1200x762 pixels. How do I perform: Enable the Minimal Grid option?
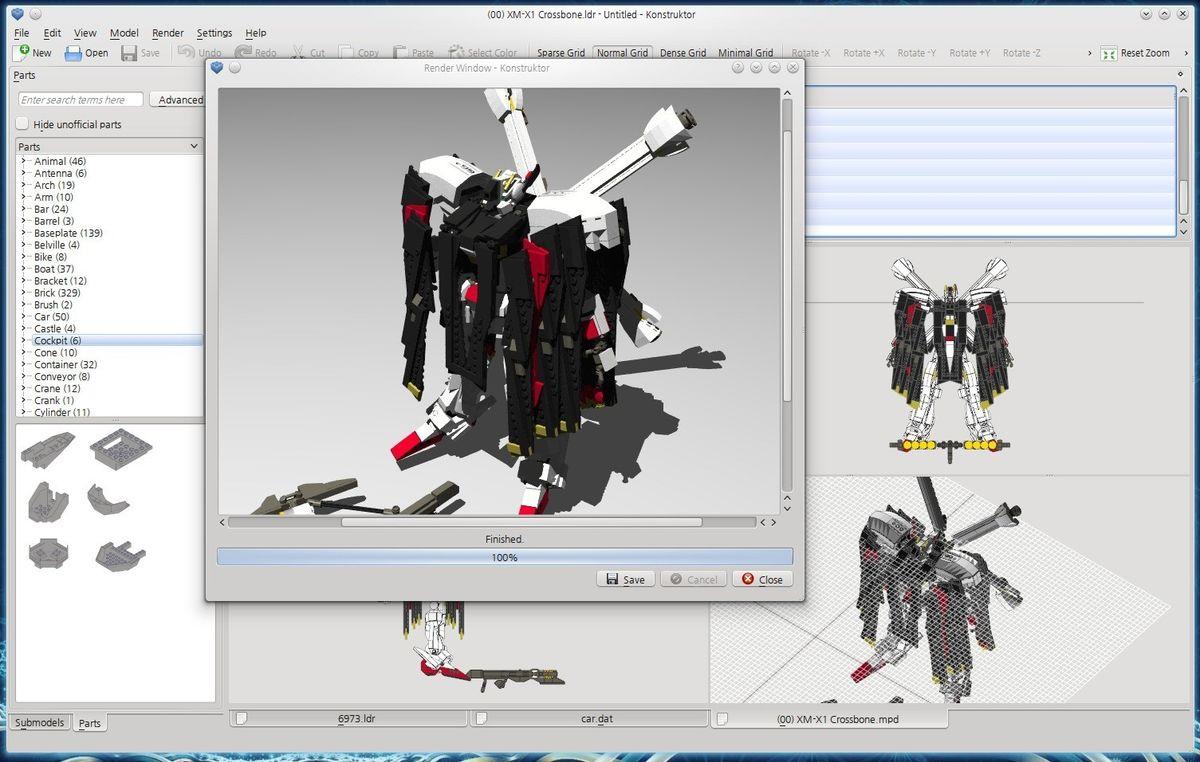(x=745, y=53)
